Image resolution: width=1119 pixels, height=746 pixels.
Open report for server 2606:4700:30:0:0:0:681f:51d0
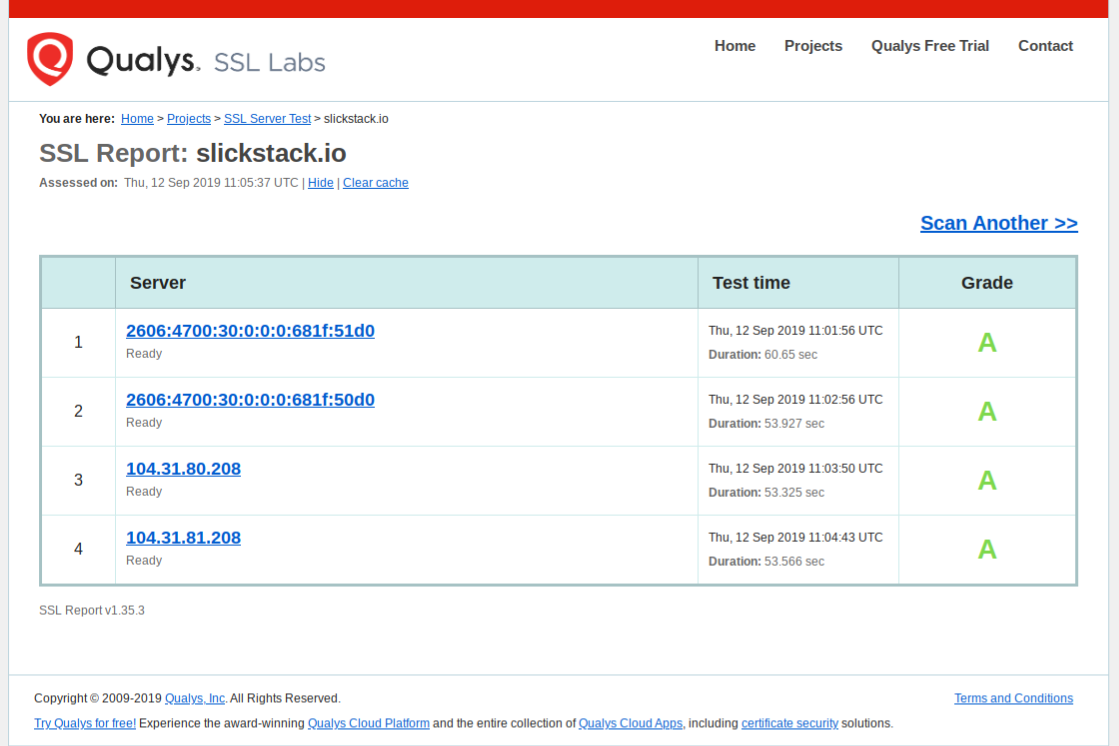[x=250, y=331]
